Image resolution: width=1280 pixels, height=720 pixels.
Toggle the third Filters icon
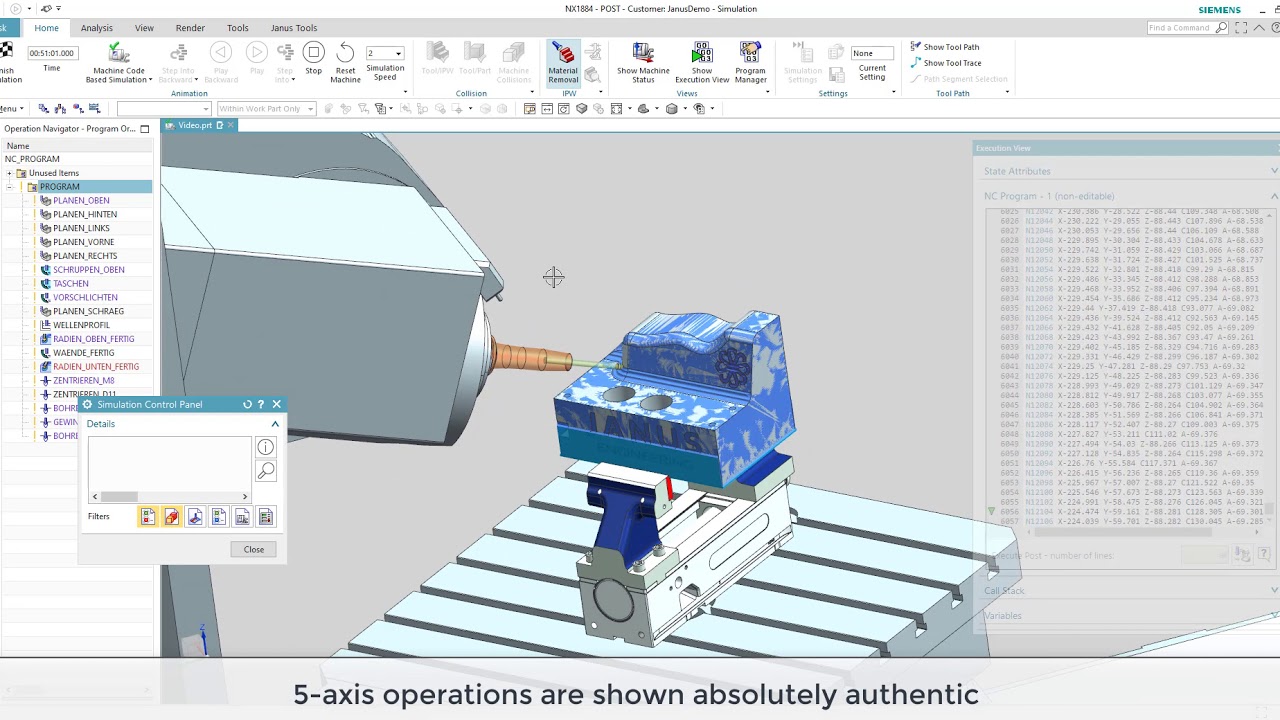[195, 517]
